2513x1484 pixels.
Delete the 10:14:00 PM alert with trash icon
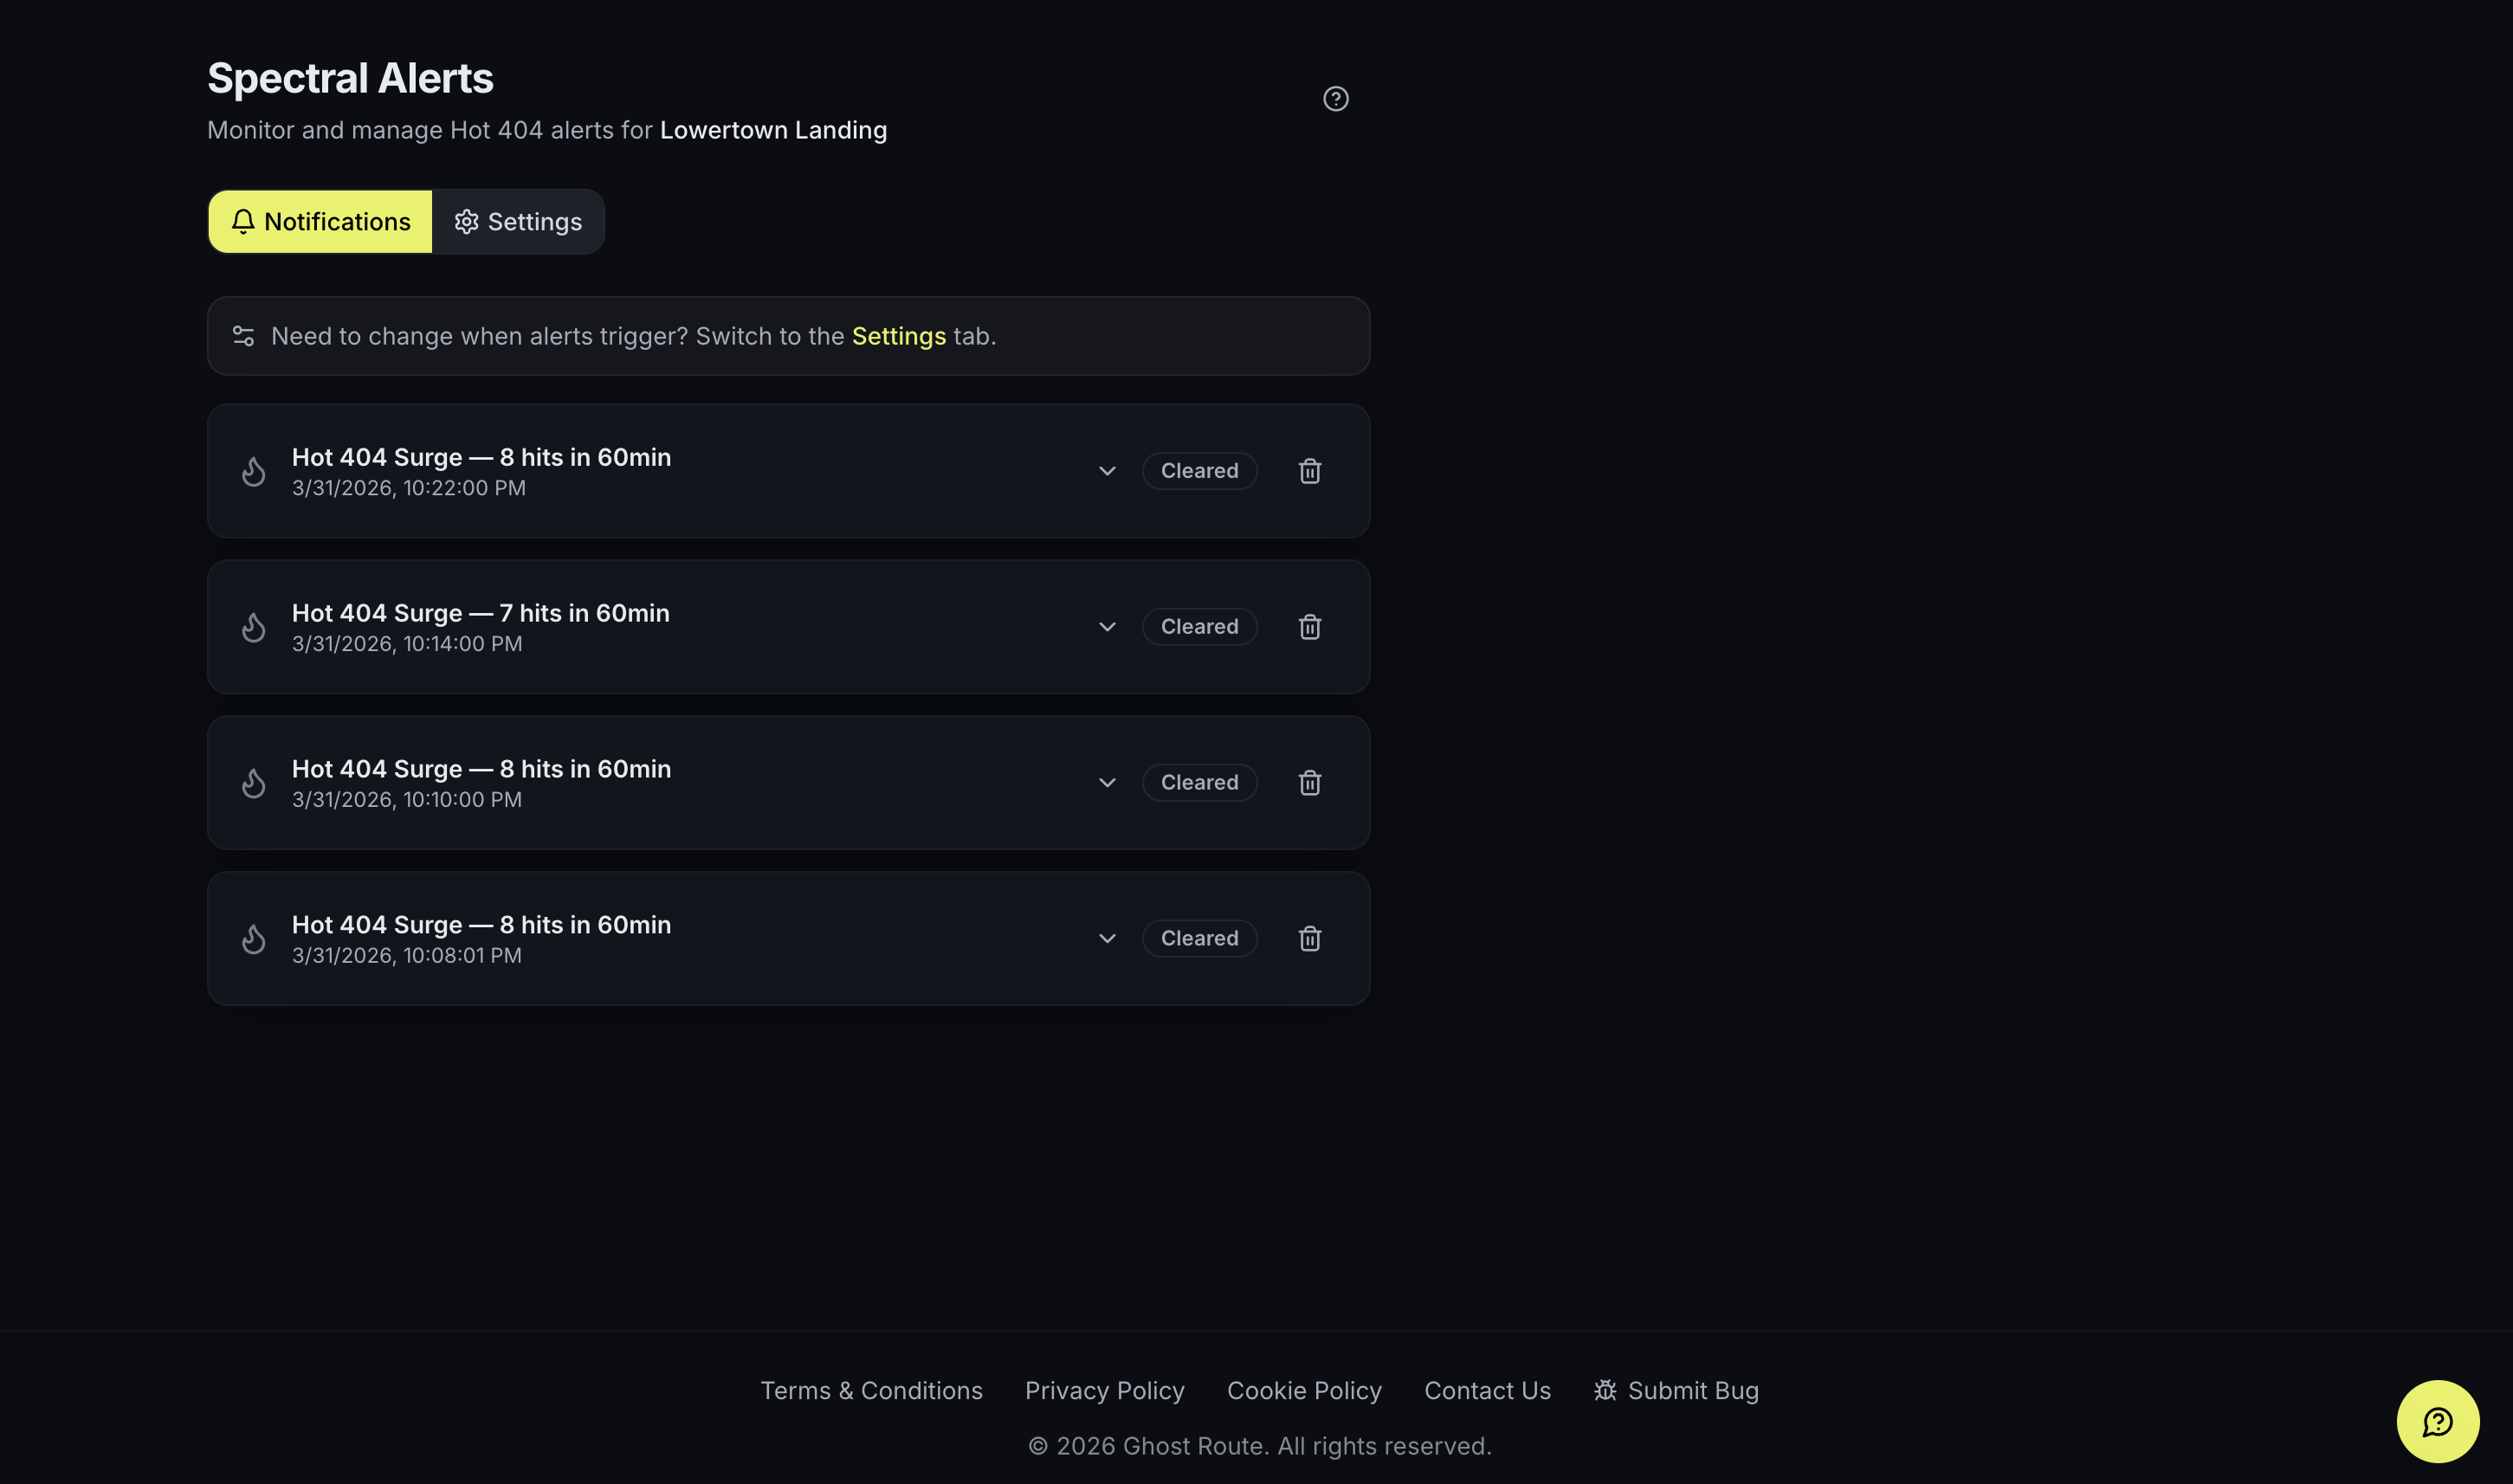click(1309, 627)
